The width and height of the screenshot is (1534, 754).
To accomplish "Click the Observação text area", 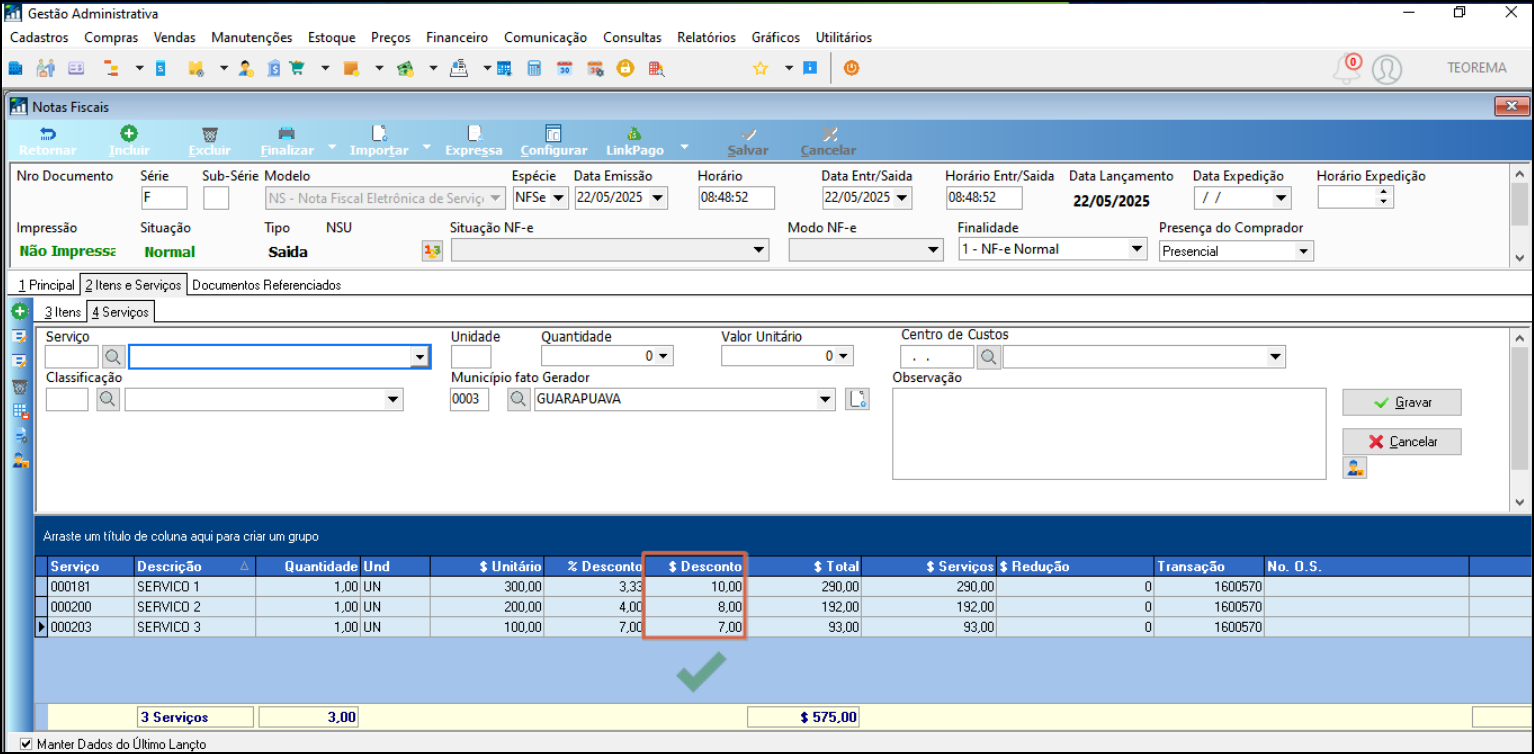I will 1109,434.
